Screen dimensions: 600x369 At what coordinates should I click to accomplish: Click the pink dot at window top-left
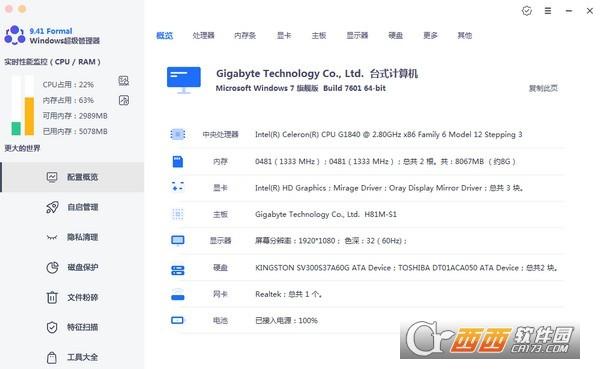(9, 8)
